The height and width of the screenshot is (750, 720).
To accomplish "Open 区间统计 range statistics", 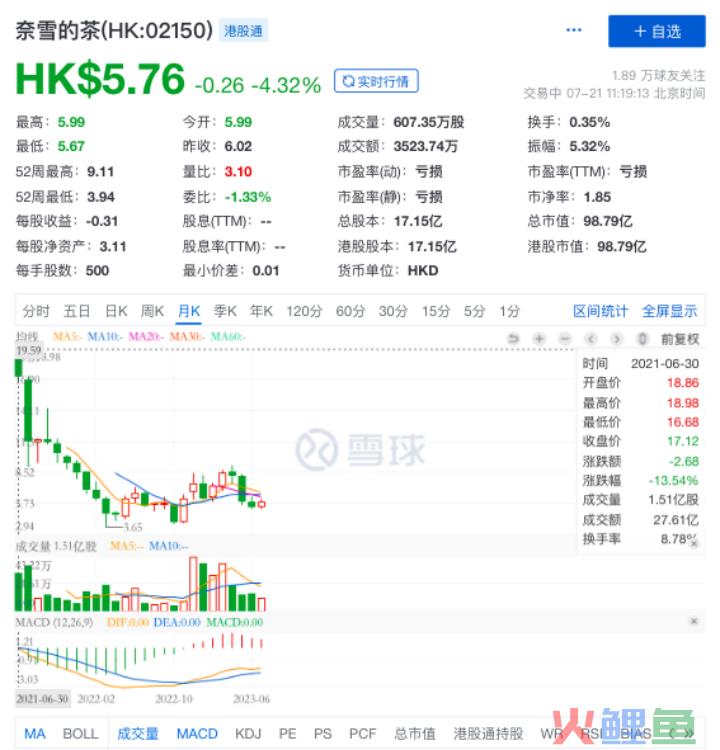I will (600, 311).
